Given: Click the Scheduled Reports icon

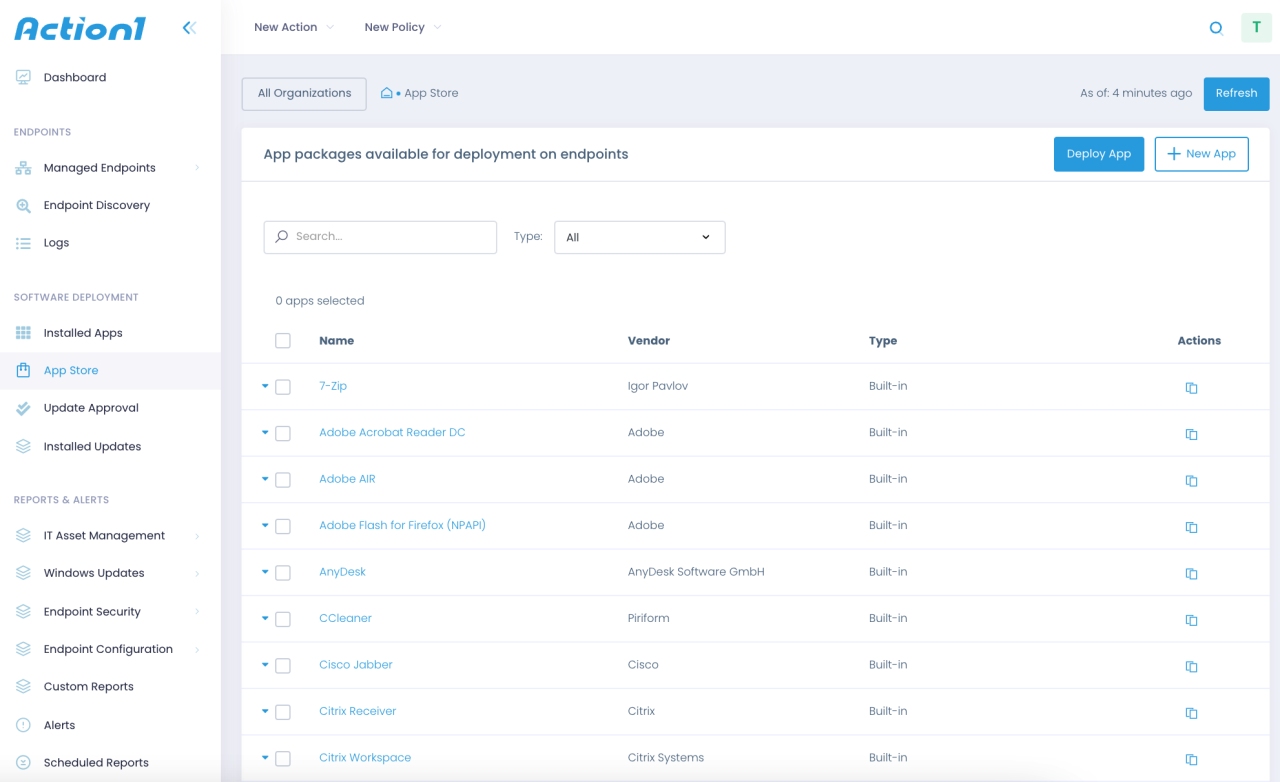Looking at the screenshot, I should [x=23, y=762].
